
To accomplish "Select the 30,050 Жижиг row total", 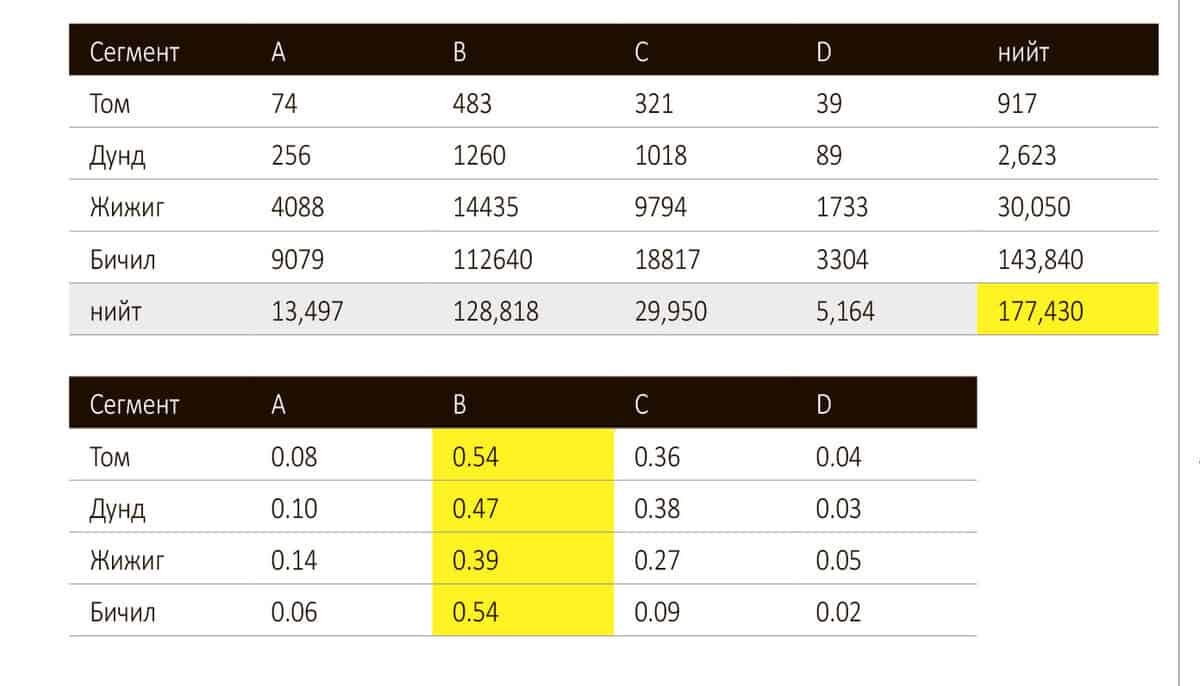I will tap(1034, 208).
